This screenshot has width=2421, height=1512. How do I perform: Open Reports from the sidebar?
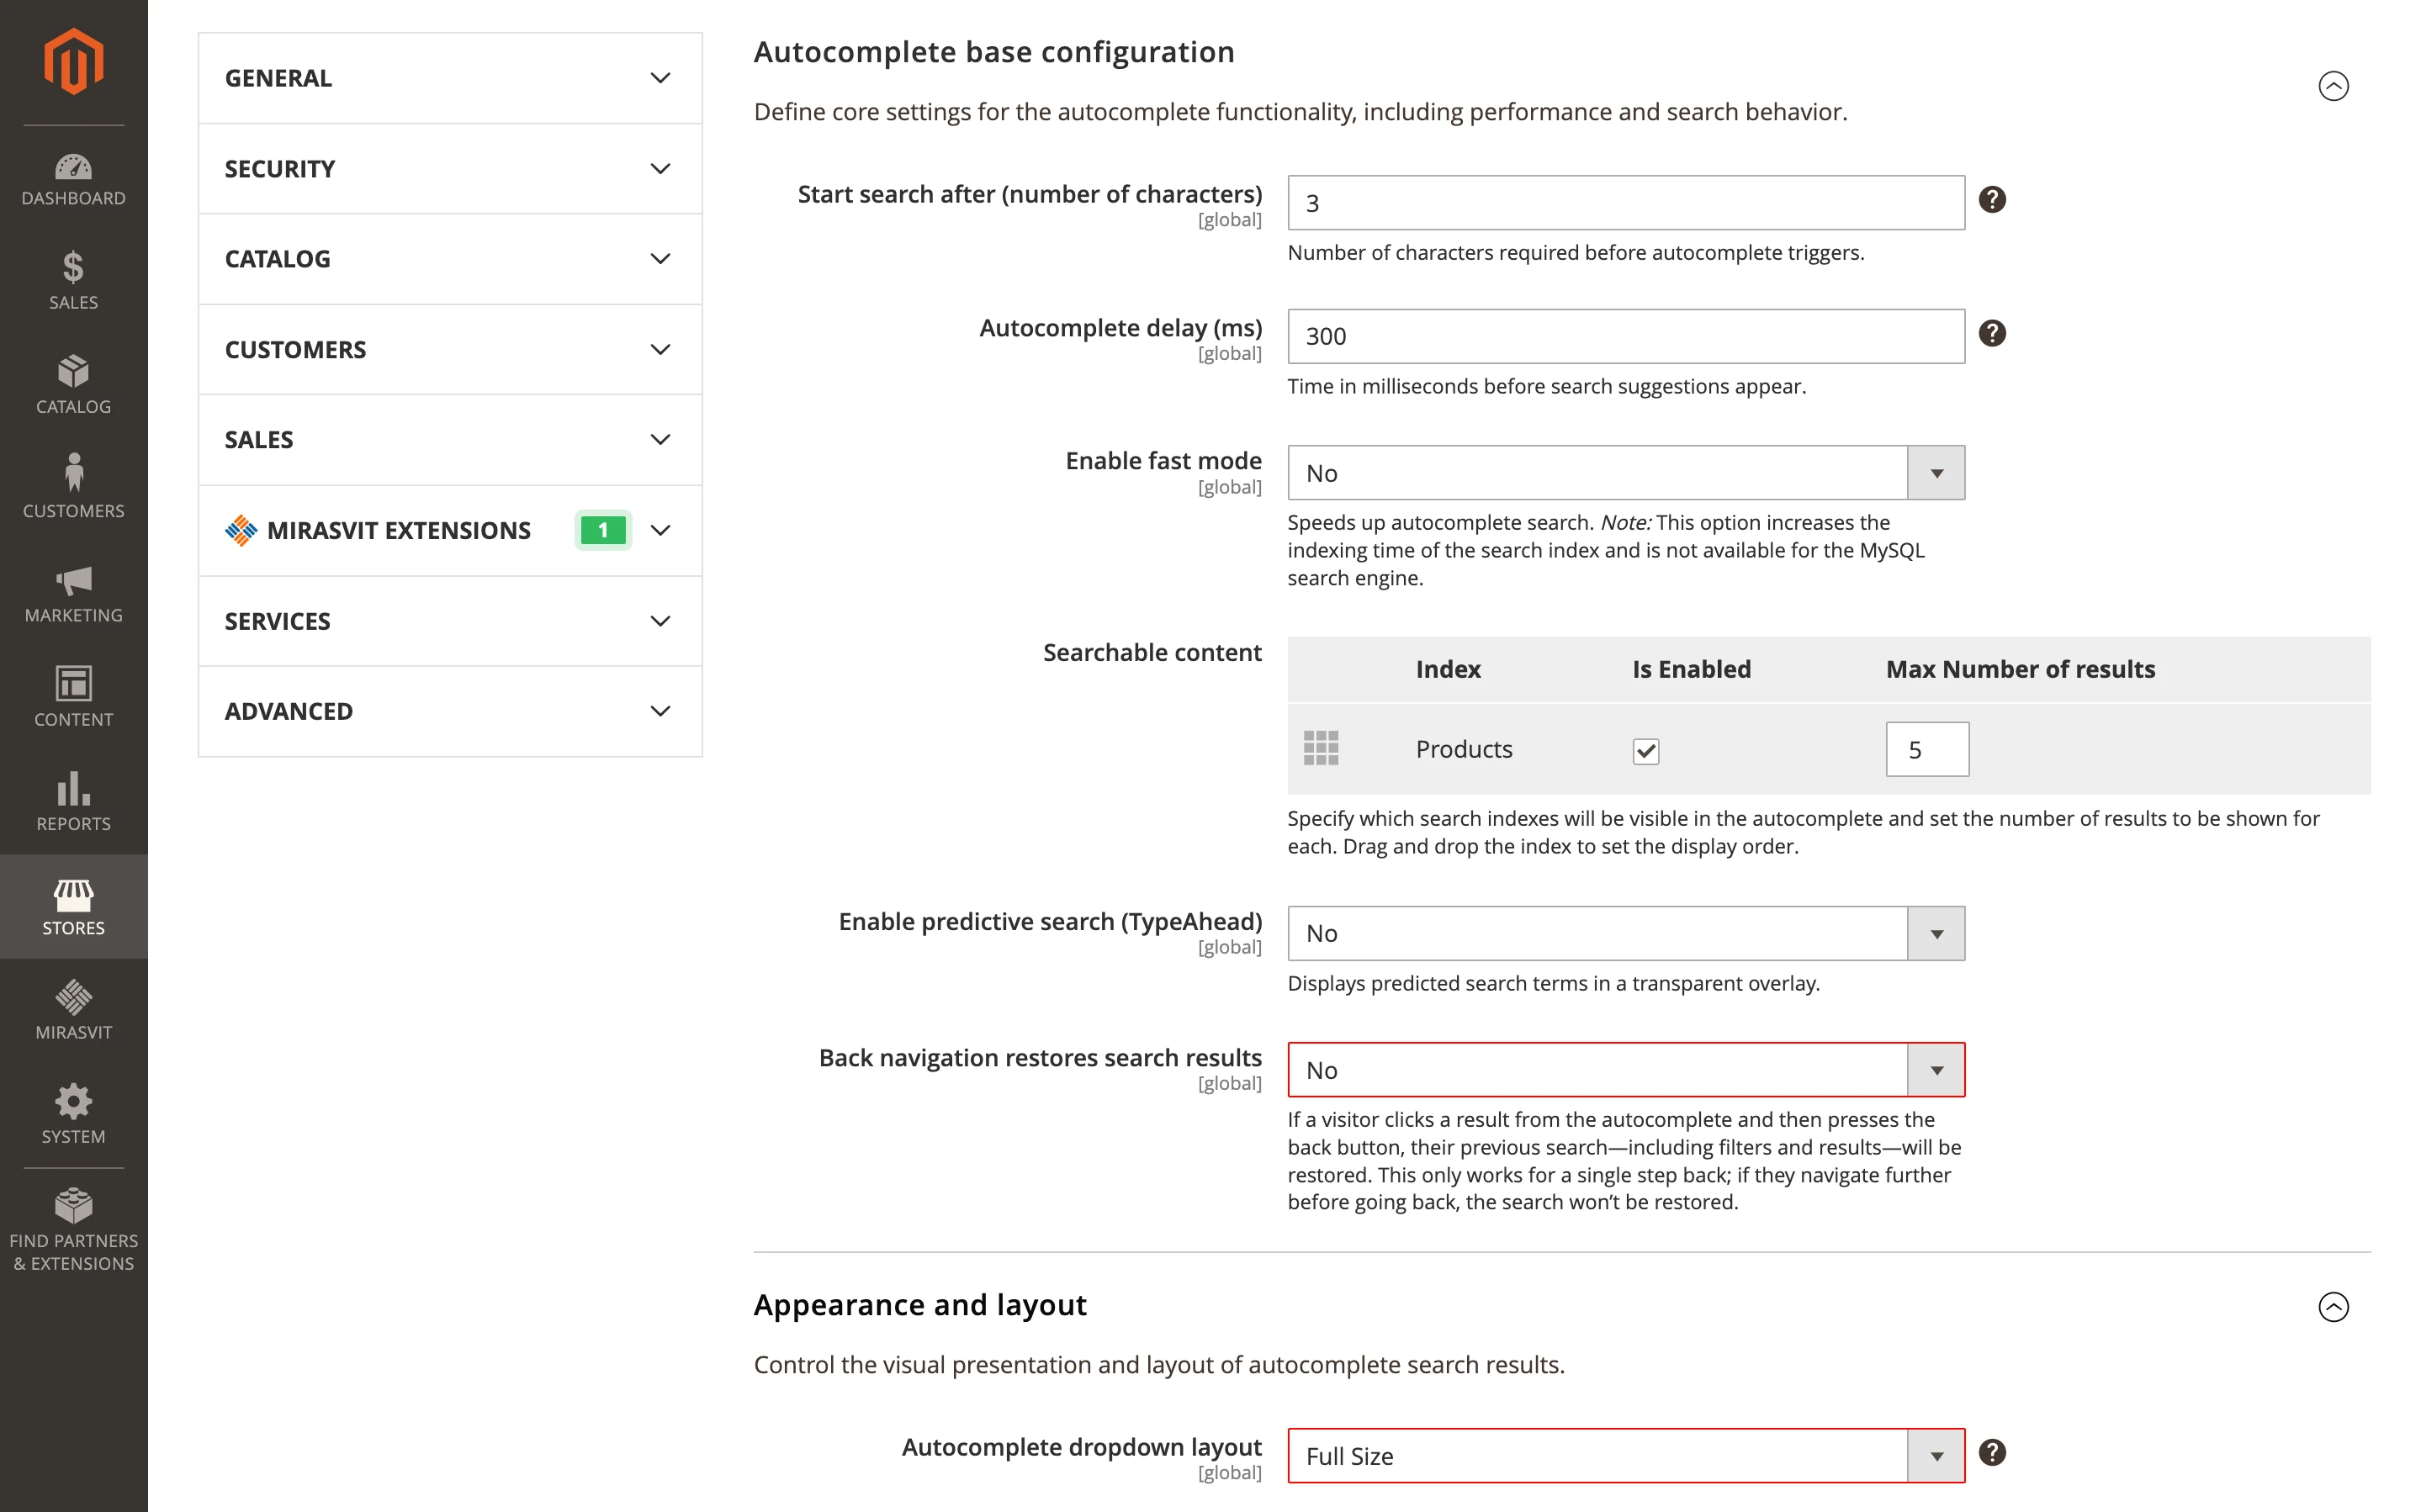click(x=73, y=801)
